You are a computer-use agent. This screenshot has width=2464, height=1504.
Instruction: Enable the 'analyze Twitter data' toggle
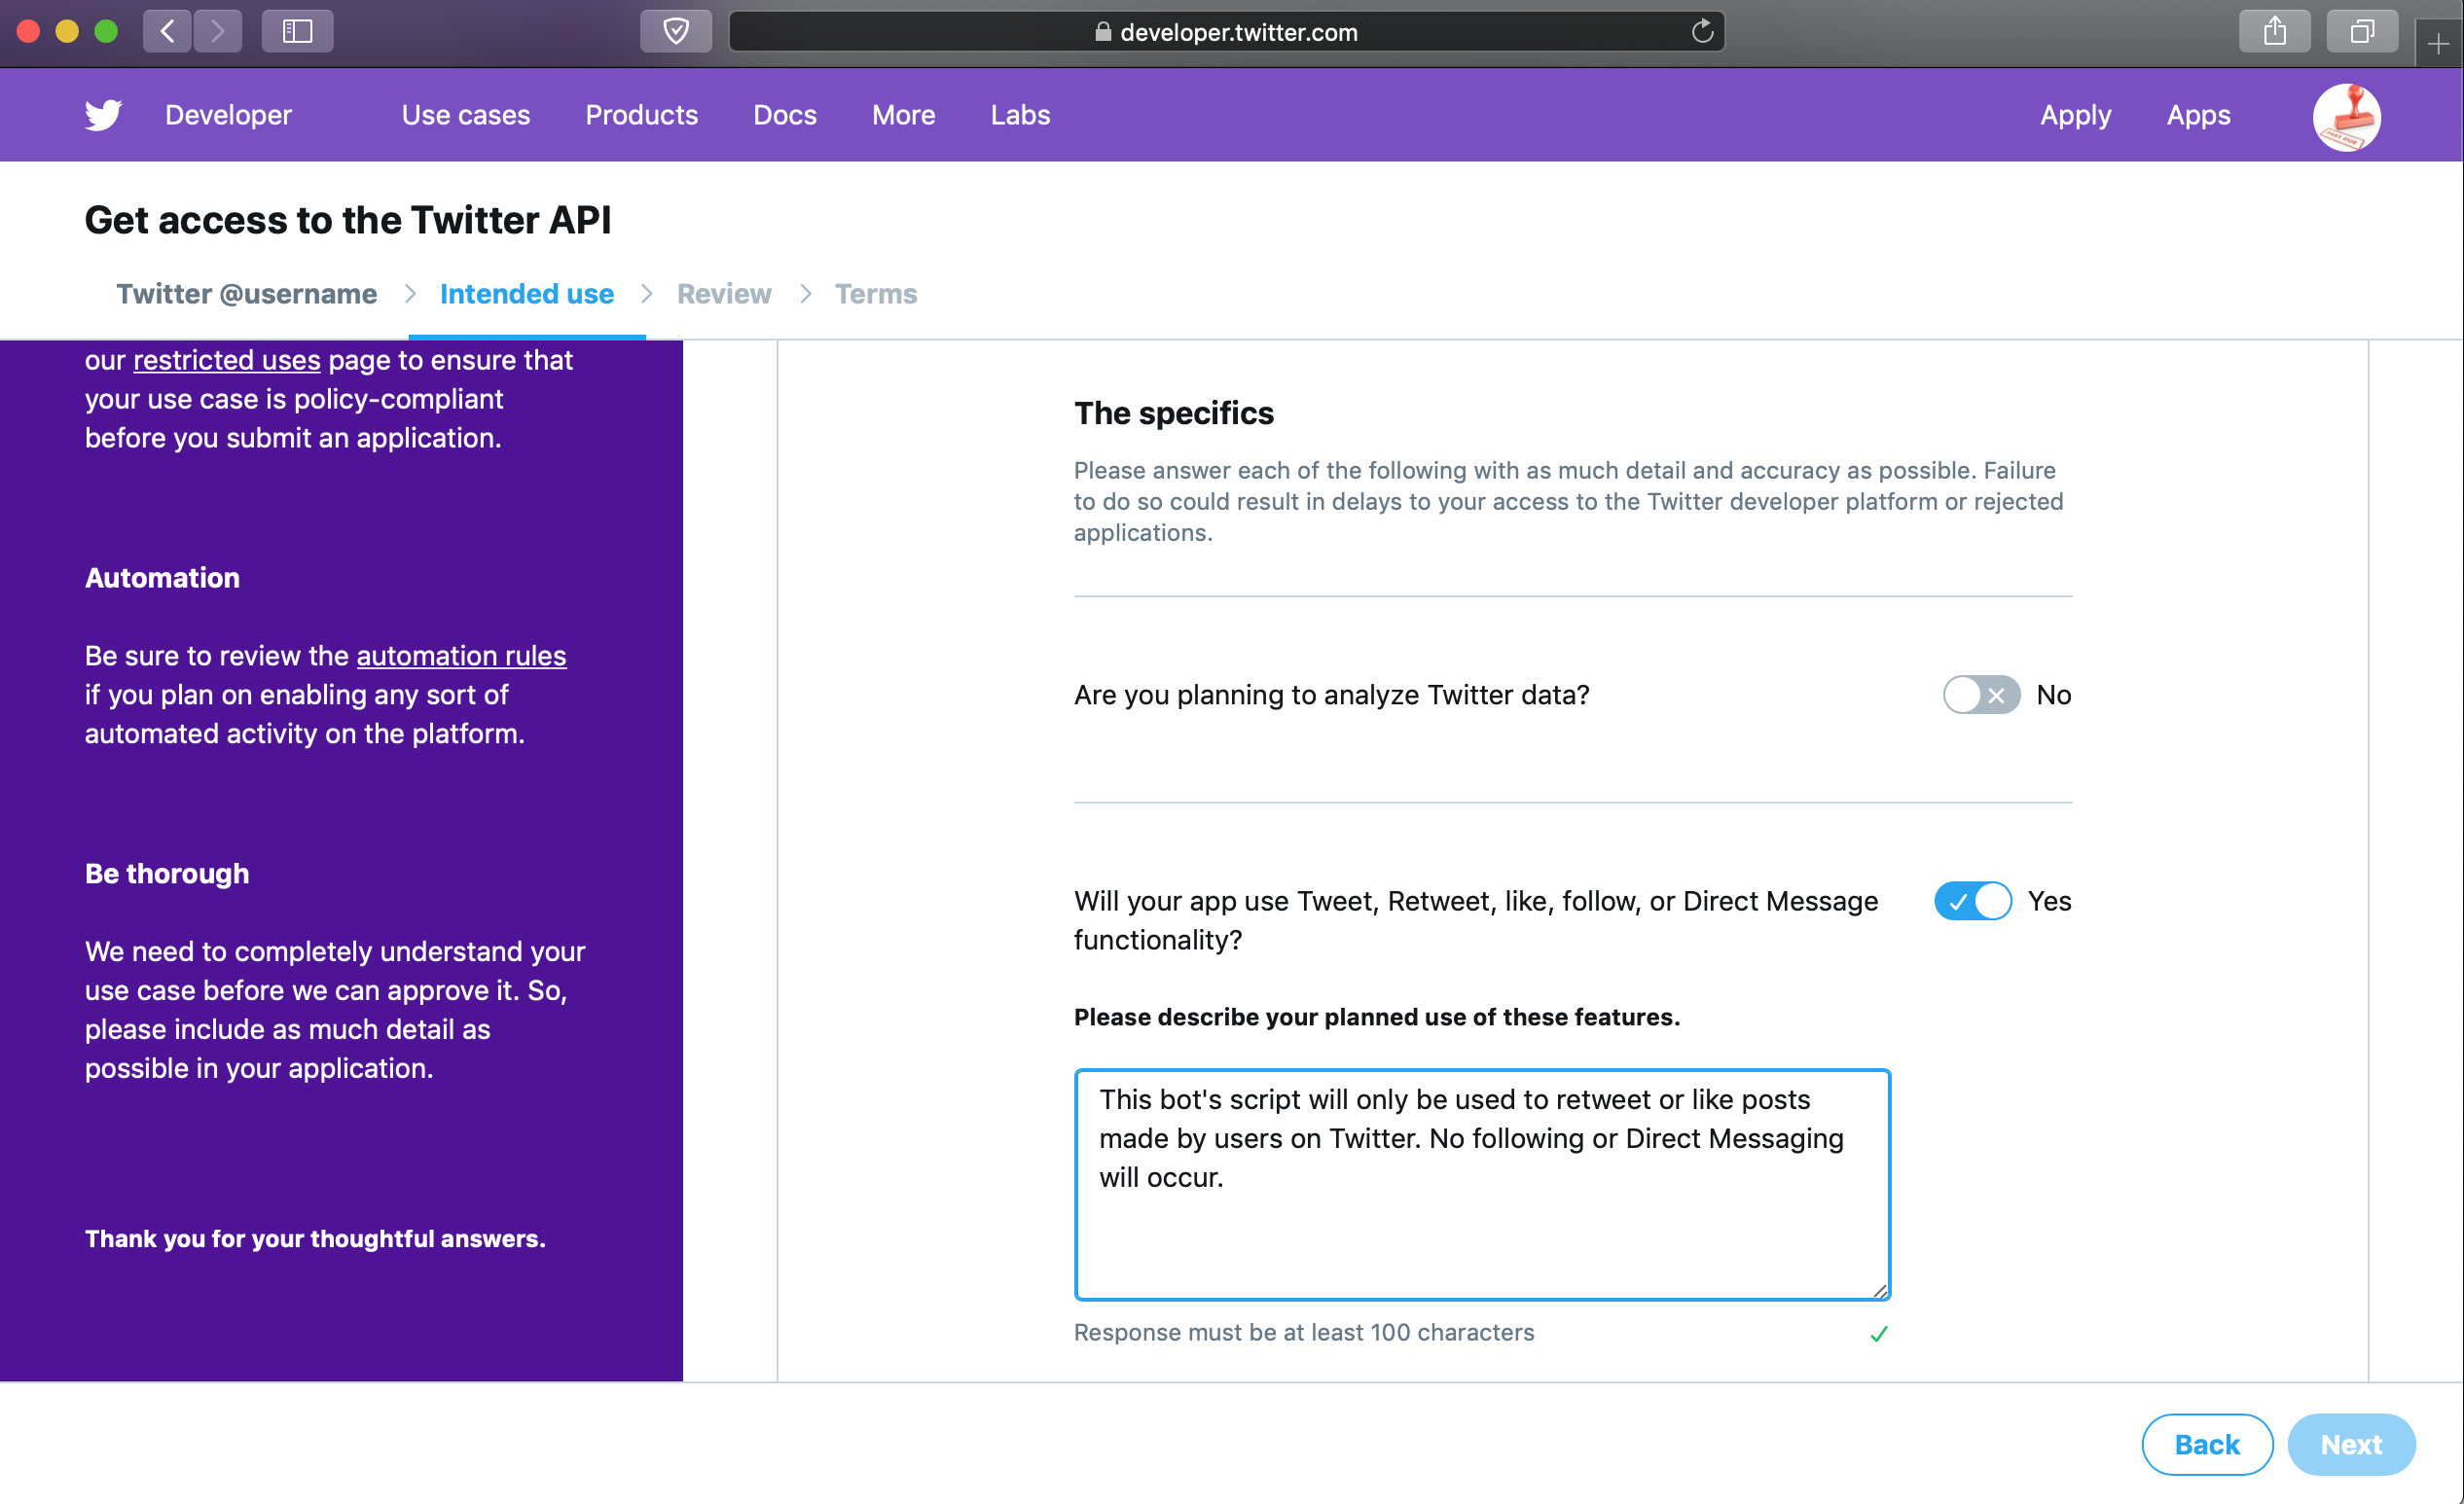1976,695
